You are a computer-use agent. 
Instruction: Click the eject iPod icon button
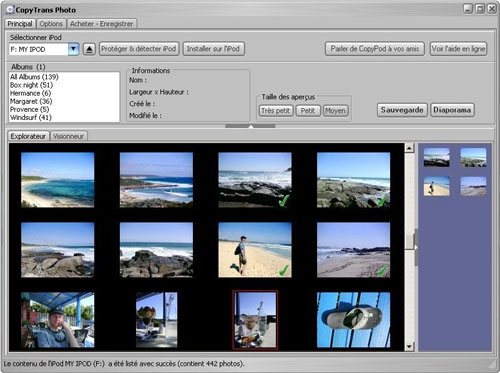coord(89,49)
